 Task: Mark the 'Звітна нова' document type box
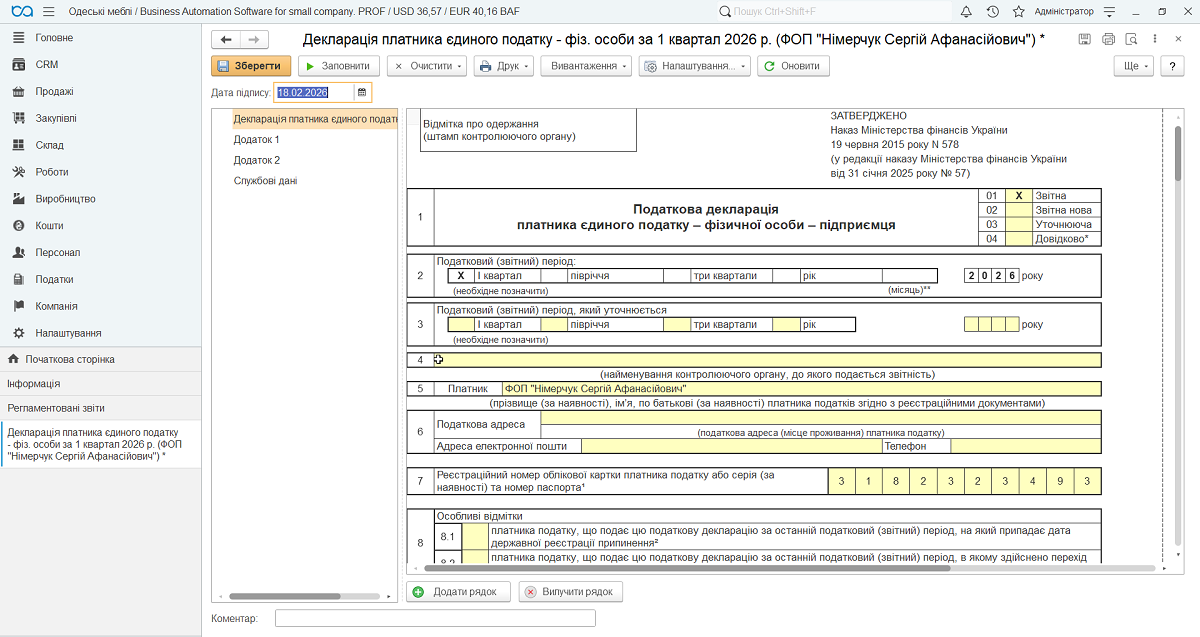click(1018, 211)
